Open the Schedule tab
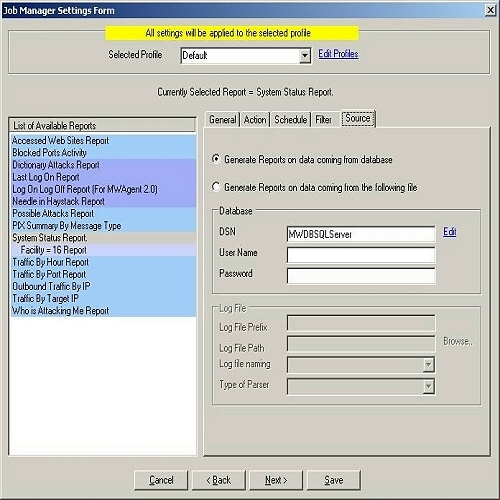 pyautogui.click(x=290, y=119)
